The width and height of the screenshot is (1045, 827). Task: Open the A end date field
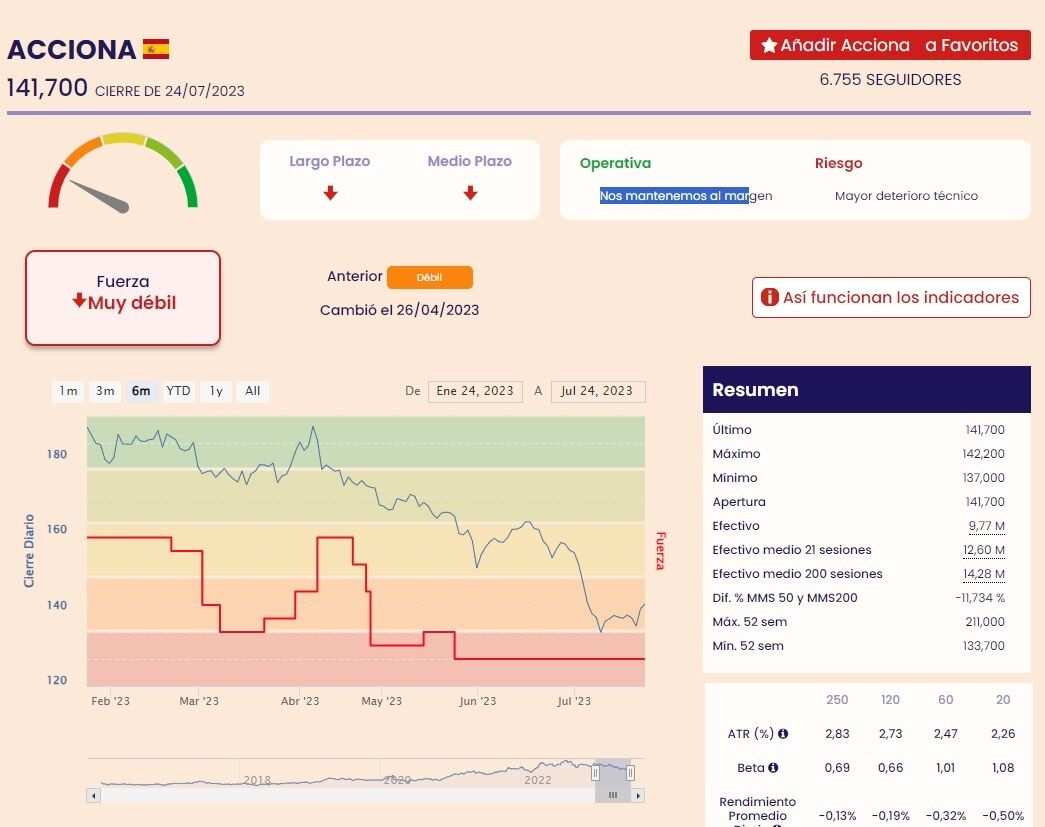coord(598,391)
